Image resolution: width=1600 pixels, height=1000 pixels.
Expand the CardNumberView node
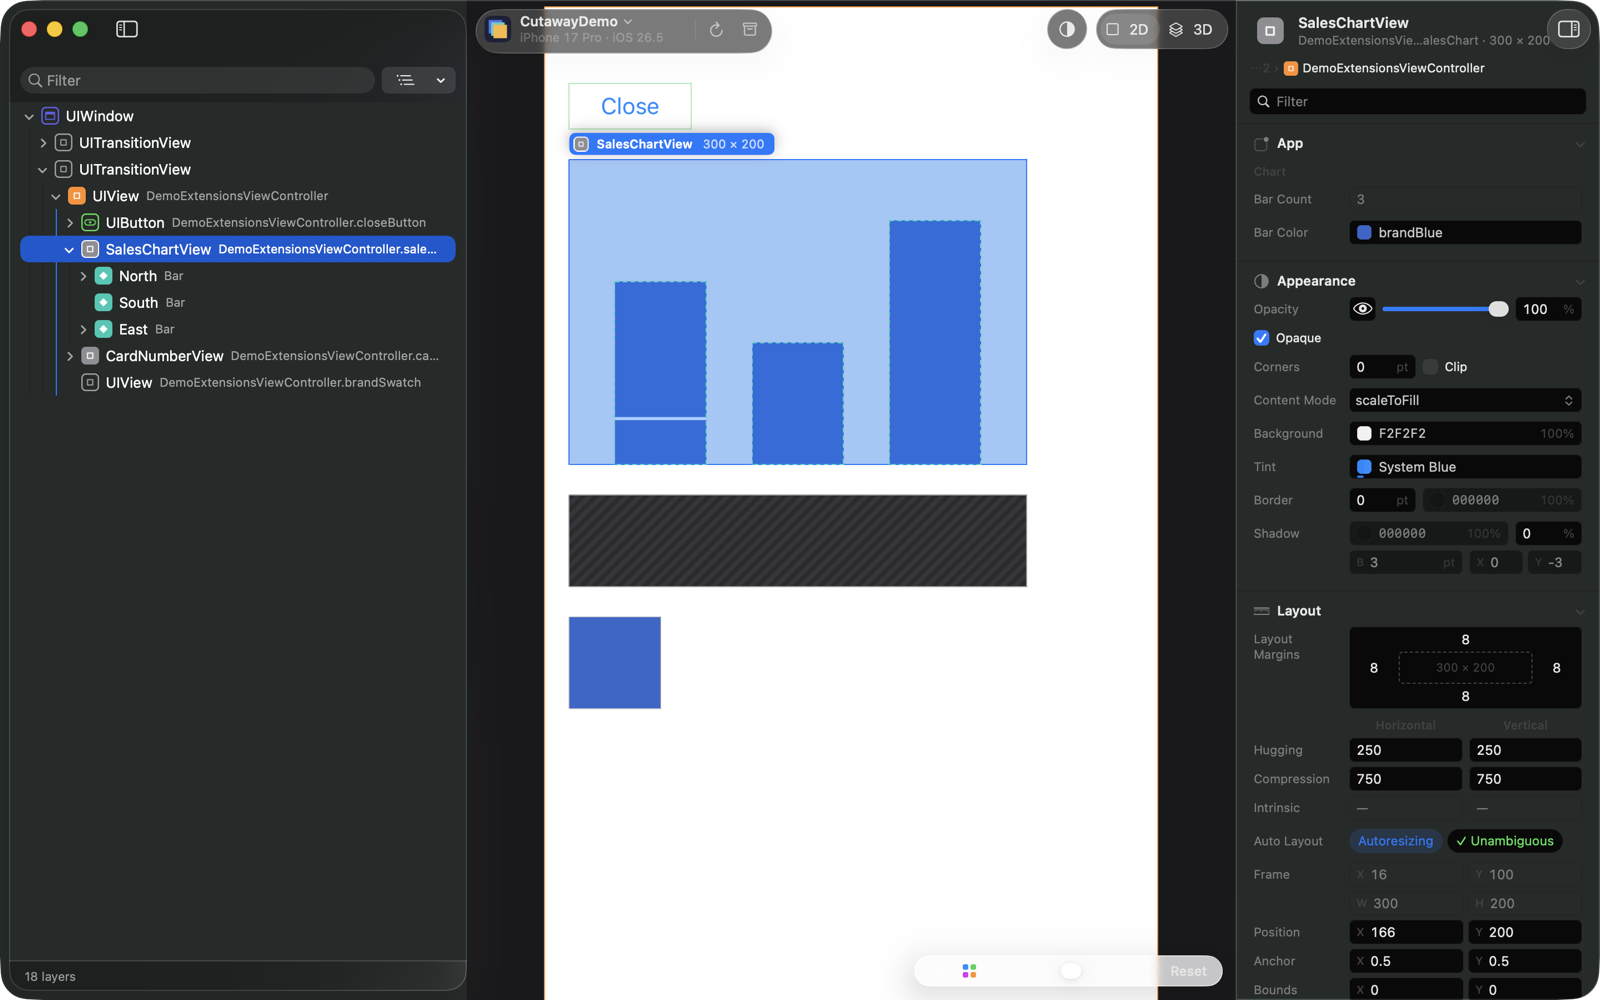(70, 356)
